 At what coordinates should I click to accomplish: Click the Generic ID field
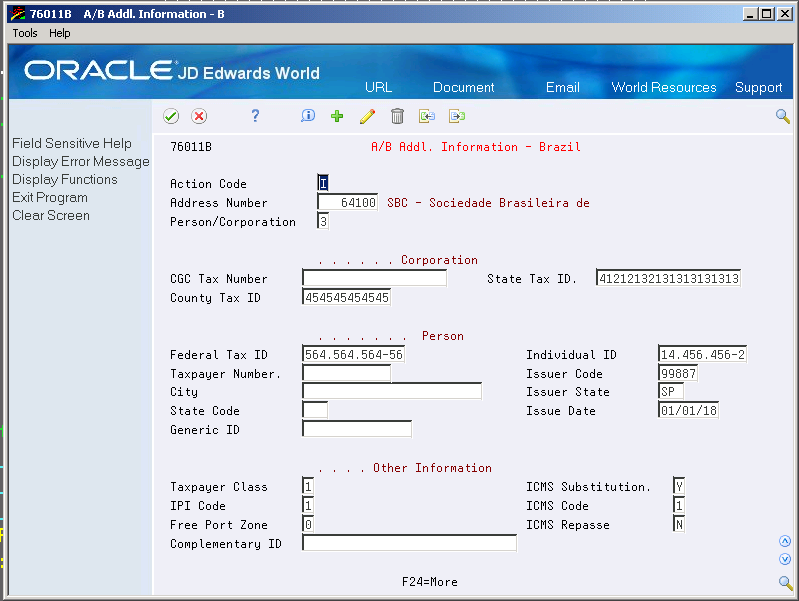tap(357, 429)
